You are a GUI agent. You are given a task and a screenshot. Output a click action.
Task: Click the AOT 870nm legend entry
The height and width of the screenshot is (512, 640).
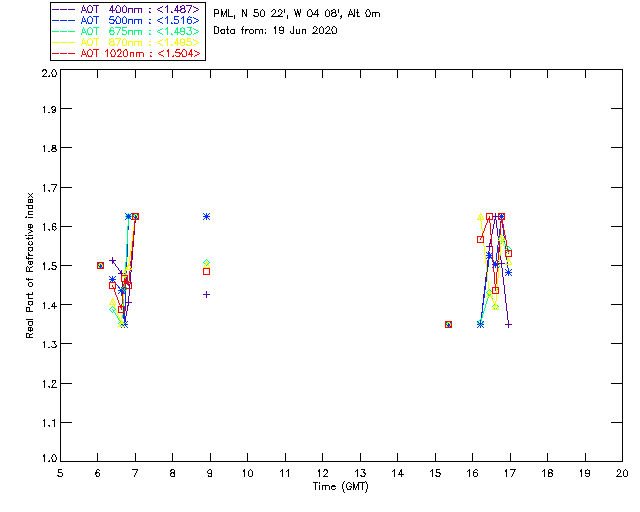click(x=126, y=42)
